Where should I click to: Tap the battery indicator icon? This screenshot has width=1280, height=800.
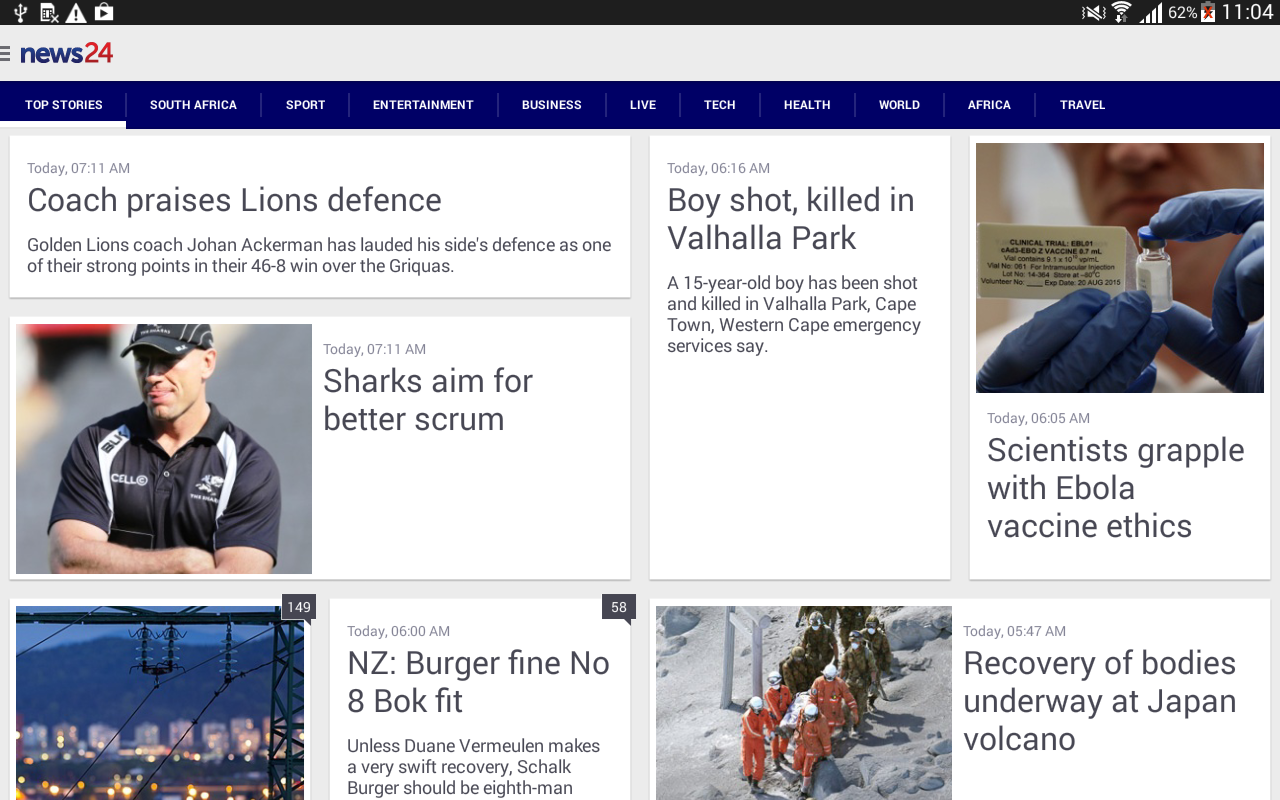click(1208, 12)
